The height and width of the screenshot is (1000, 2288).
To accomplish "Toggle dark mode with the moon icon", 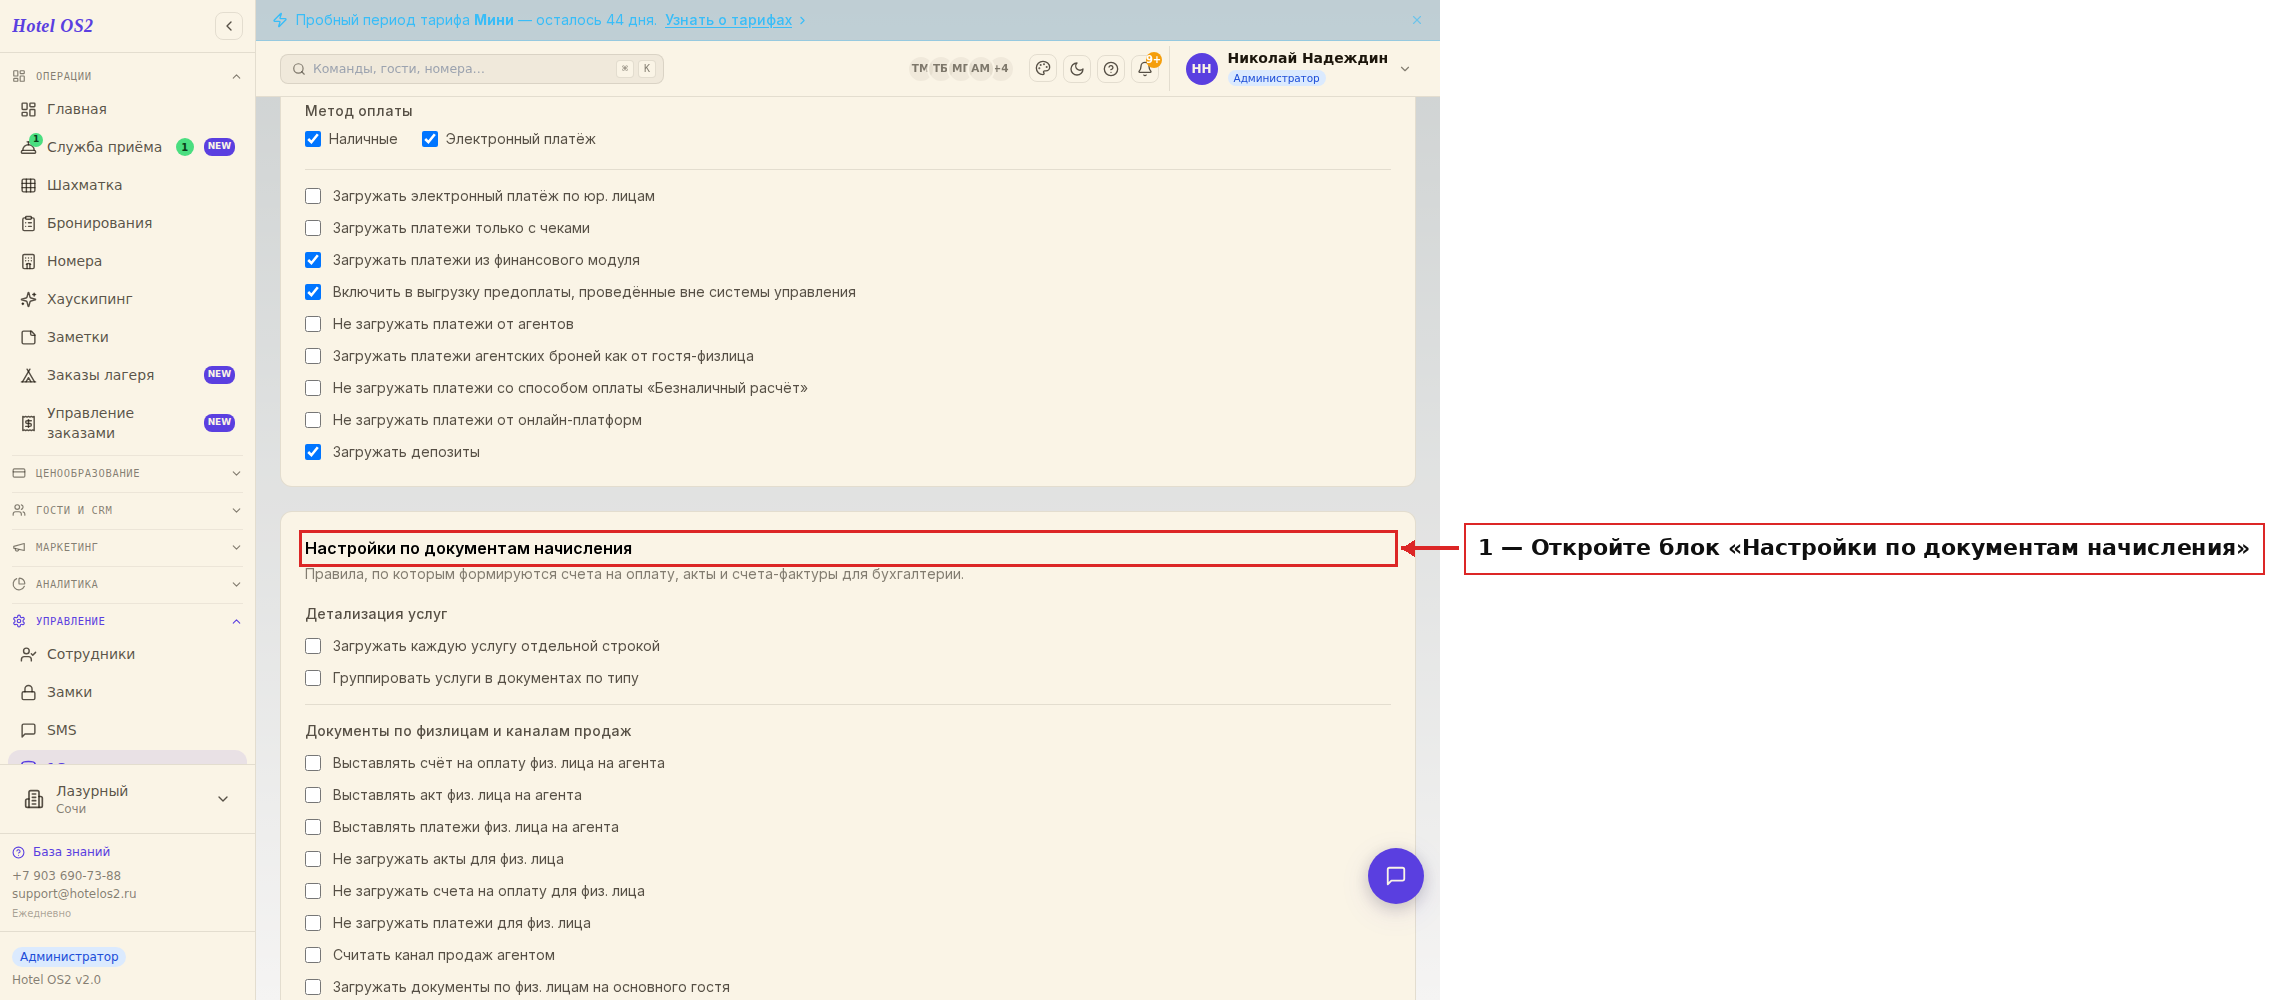I will (1077, 69).
